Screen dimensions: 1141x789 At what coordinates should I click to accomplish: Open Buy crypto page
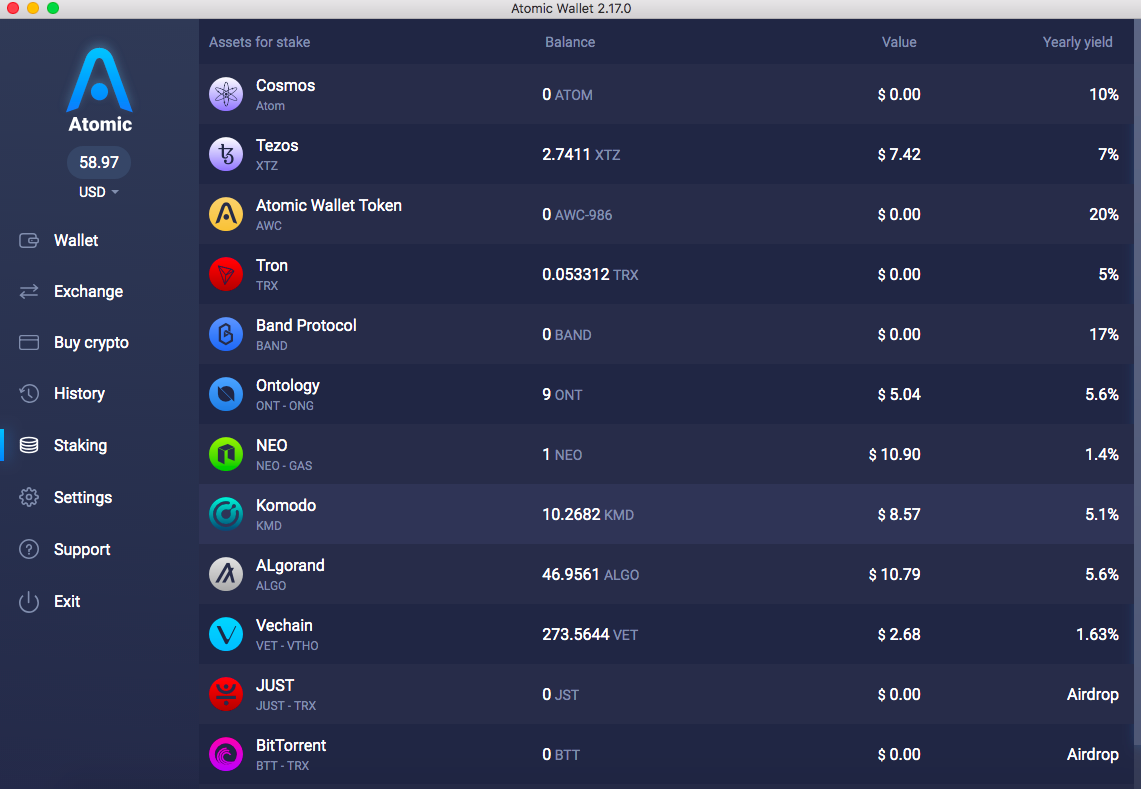(x=91, y=343)
